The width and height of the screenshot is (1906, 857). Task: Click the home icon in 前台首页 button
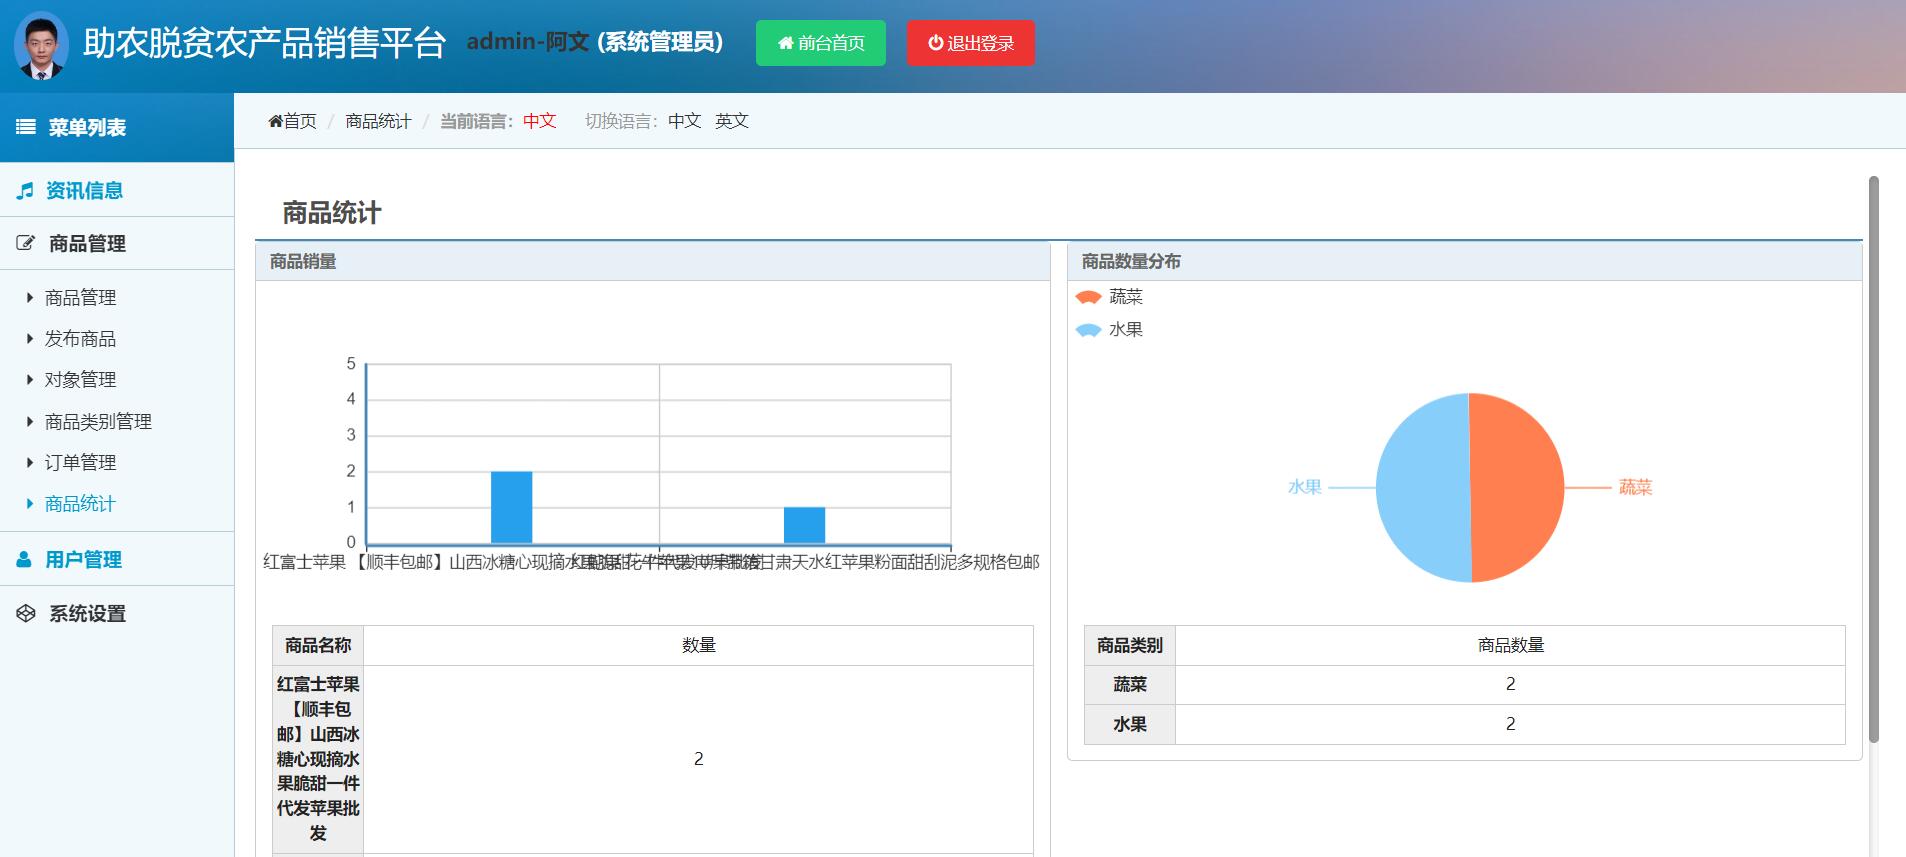pos(785,43)
